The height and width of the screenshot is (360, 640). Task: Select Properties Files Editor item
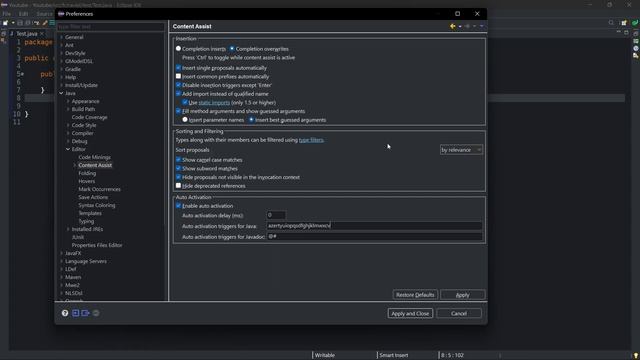tap(97, 245)
